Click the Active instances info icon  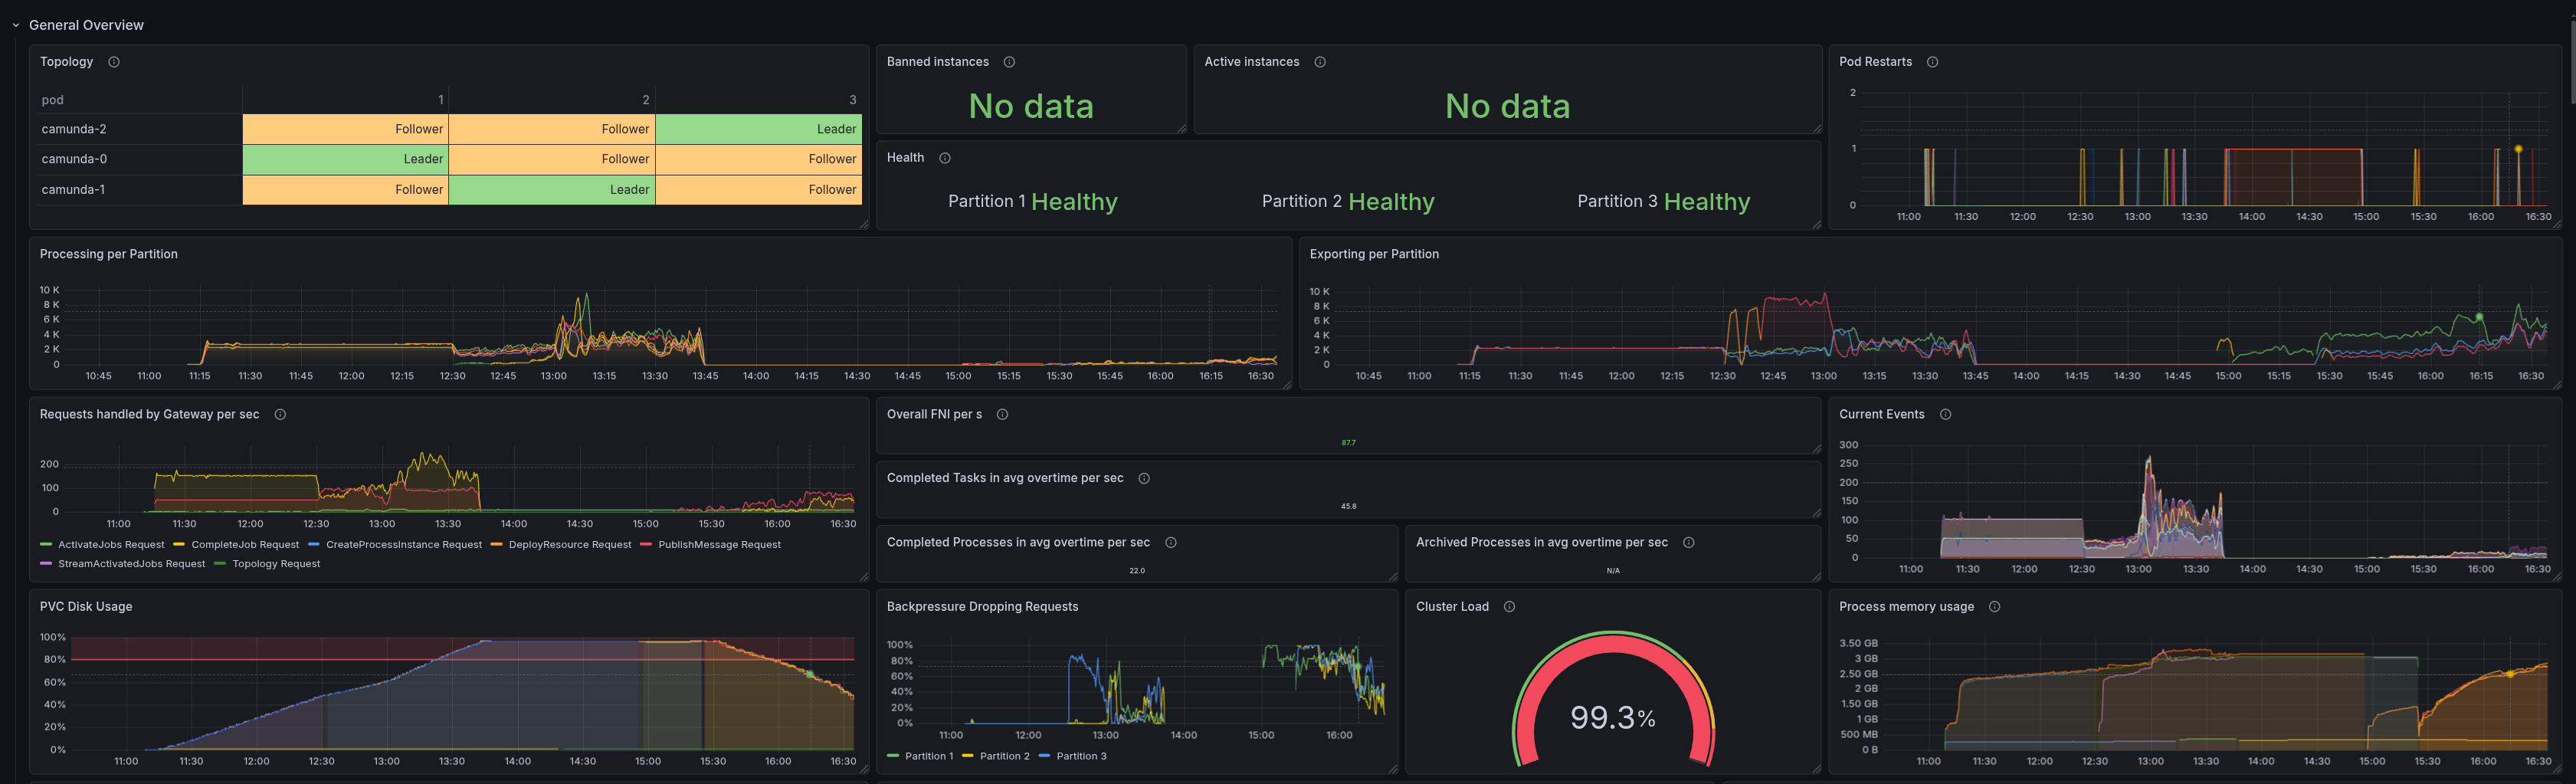[x=1320, y=62]
